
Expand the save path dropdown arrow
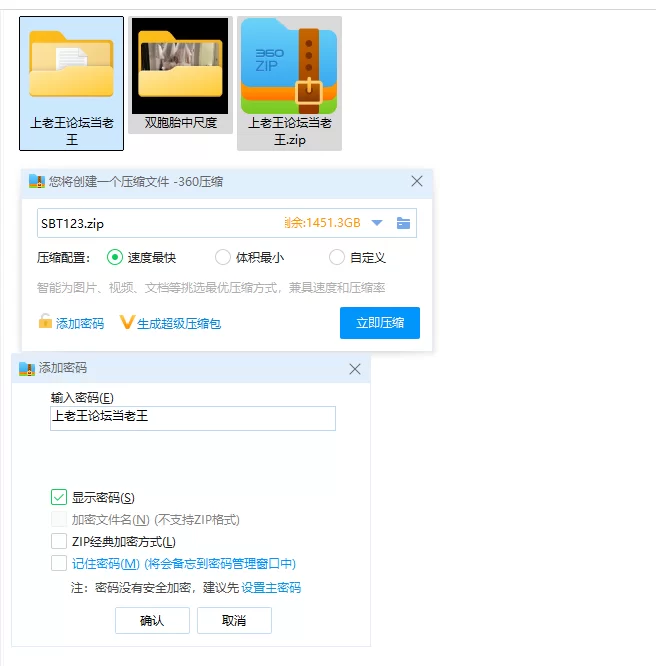tap(377, 223)
